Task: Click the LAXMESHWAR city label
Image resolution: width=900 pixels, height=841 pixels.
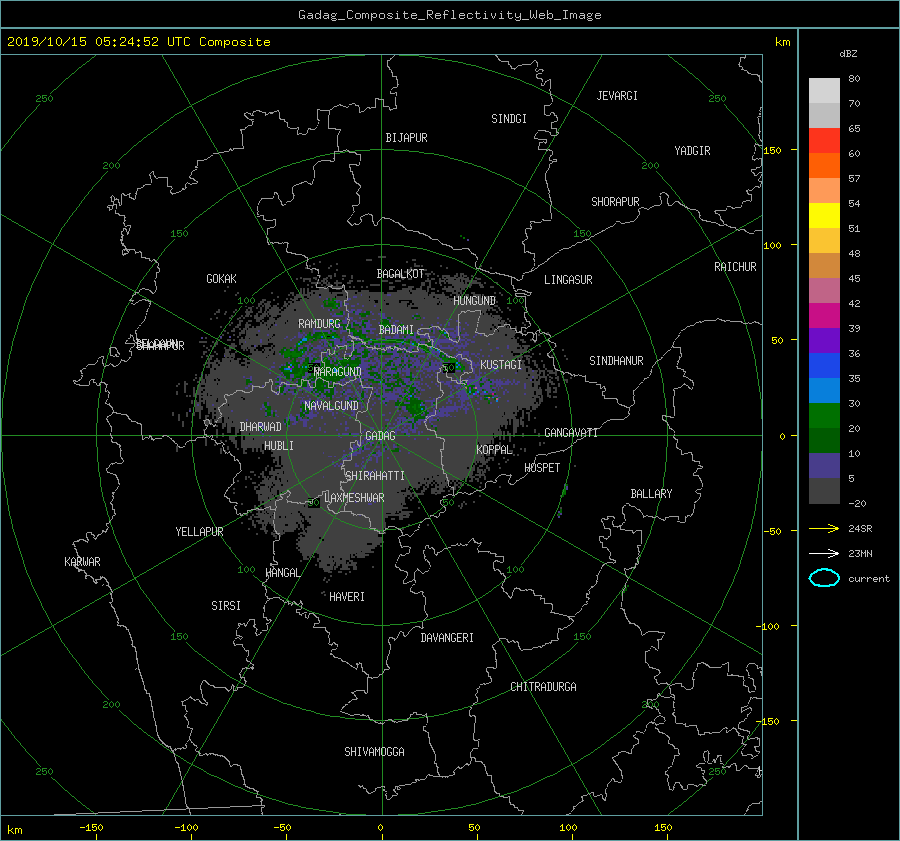Action: click(354, 498)
